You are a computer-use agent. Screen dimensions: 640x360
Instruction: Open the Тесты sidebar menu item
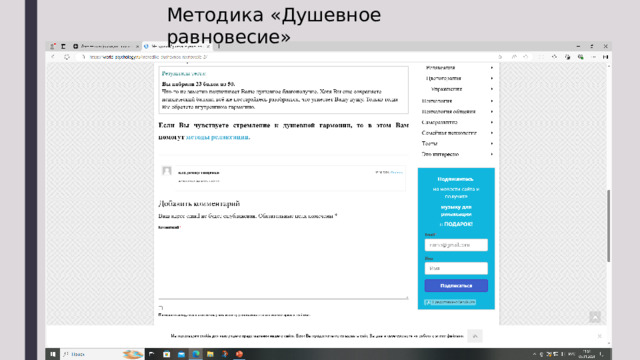point(429,143)
